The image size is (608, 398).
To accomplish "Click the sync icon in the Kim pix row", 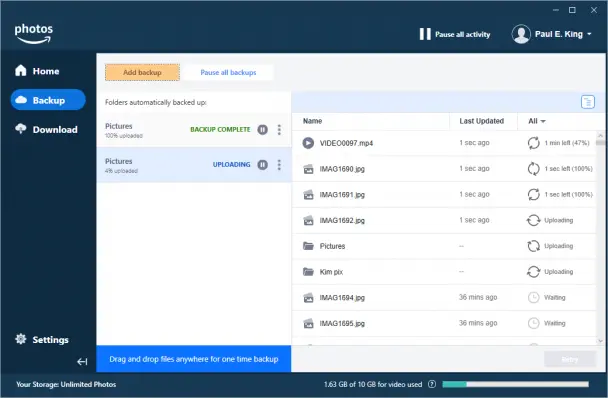I will (x=534, y=272).
